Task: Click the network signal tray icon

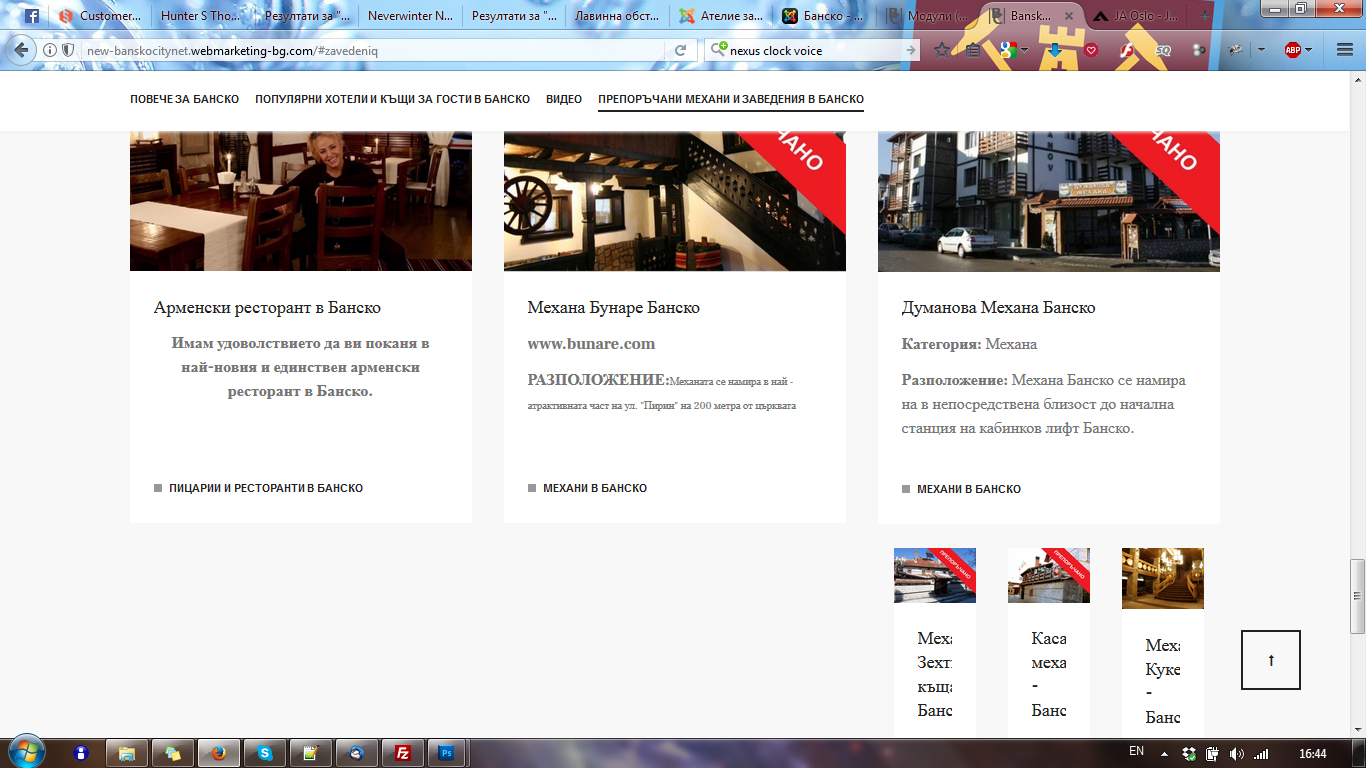Action: tap(1261, 754)
